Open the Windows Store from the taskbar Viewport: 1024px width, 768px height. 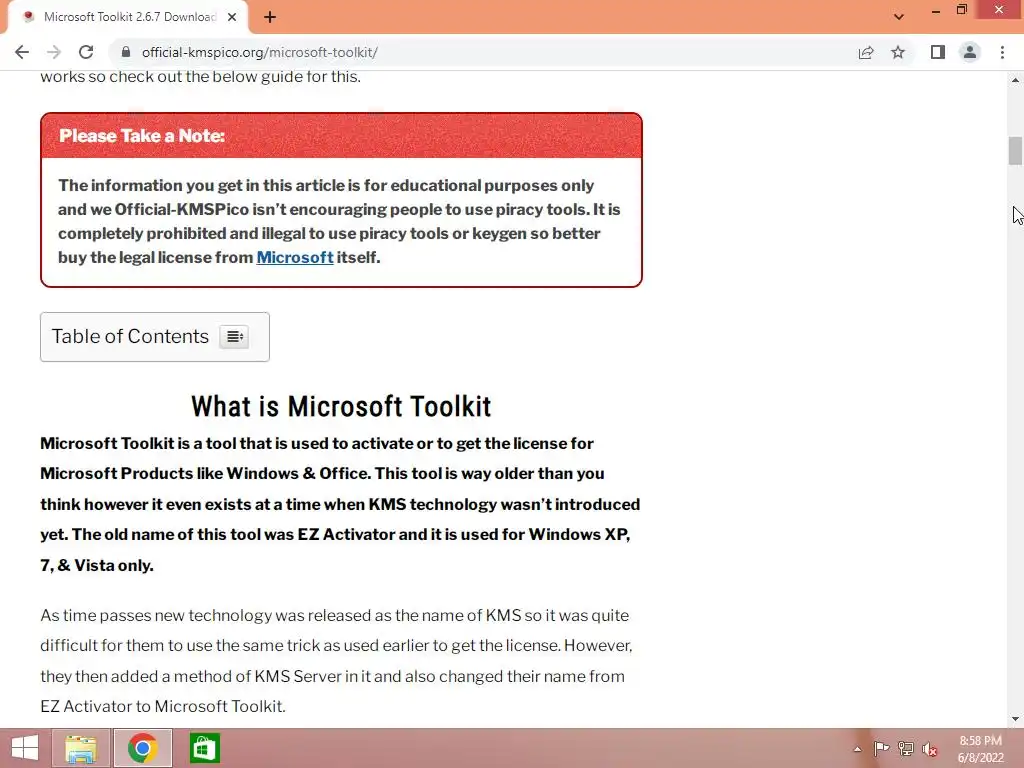coord(204,748)
